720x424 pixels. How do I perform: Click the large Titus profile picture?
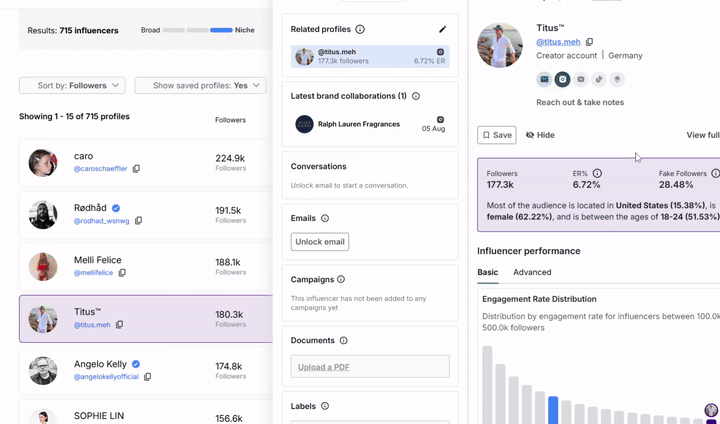500,45
